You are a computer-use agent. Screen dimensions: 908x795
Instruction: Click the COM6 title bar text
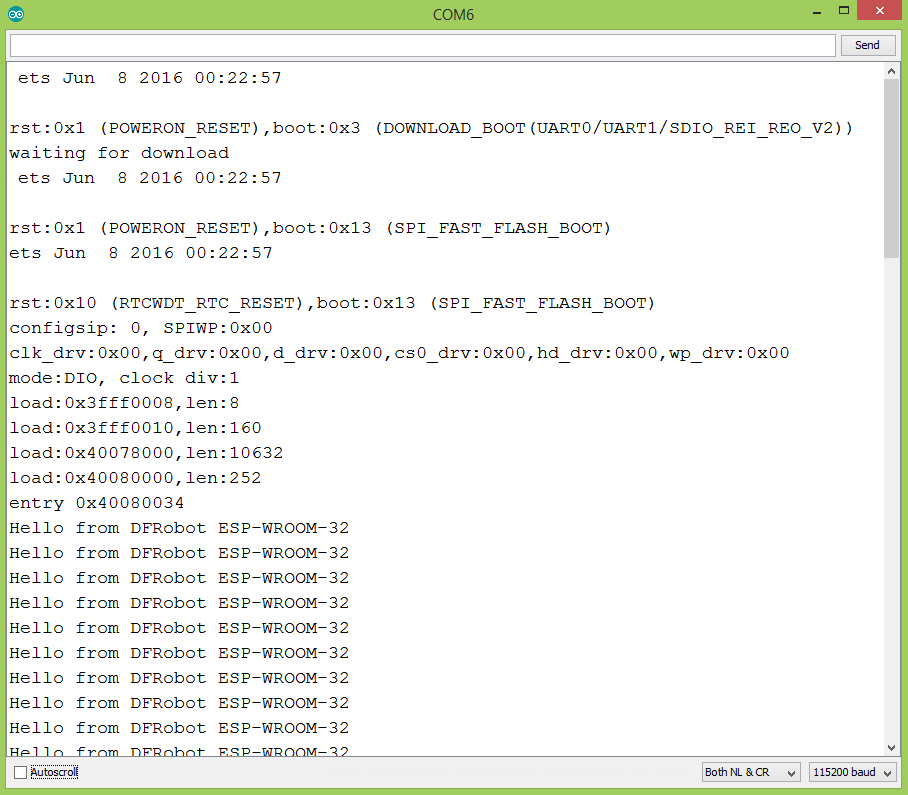point(453,14)
